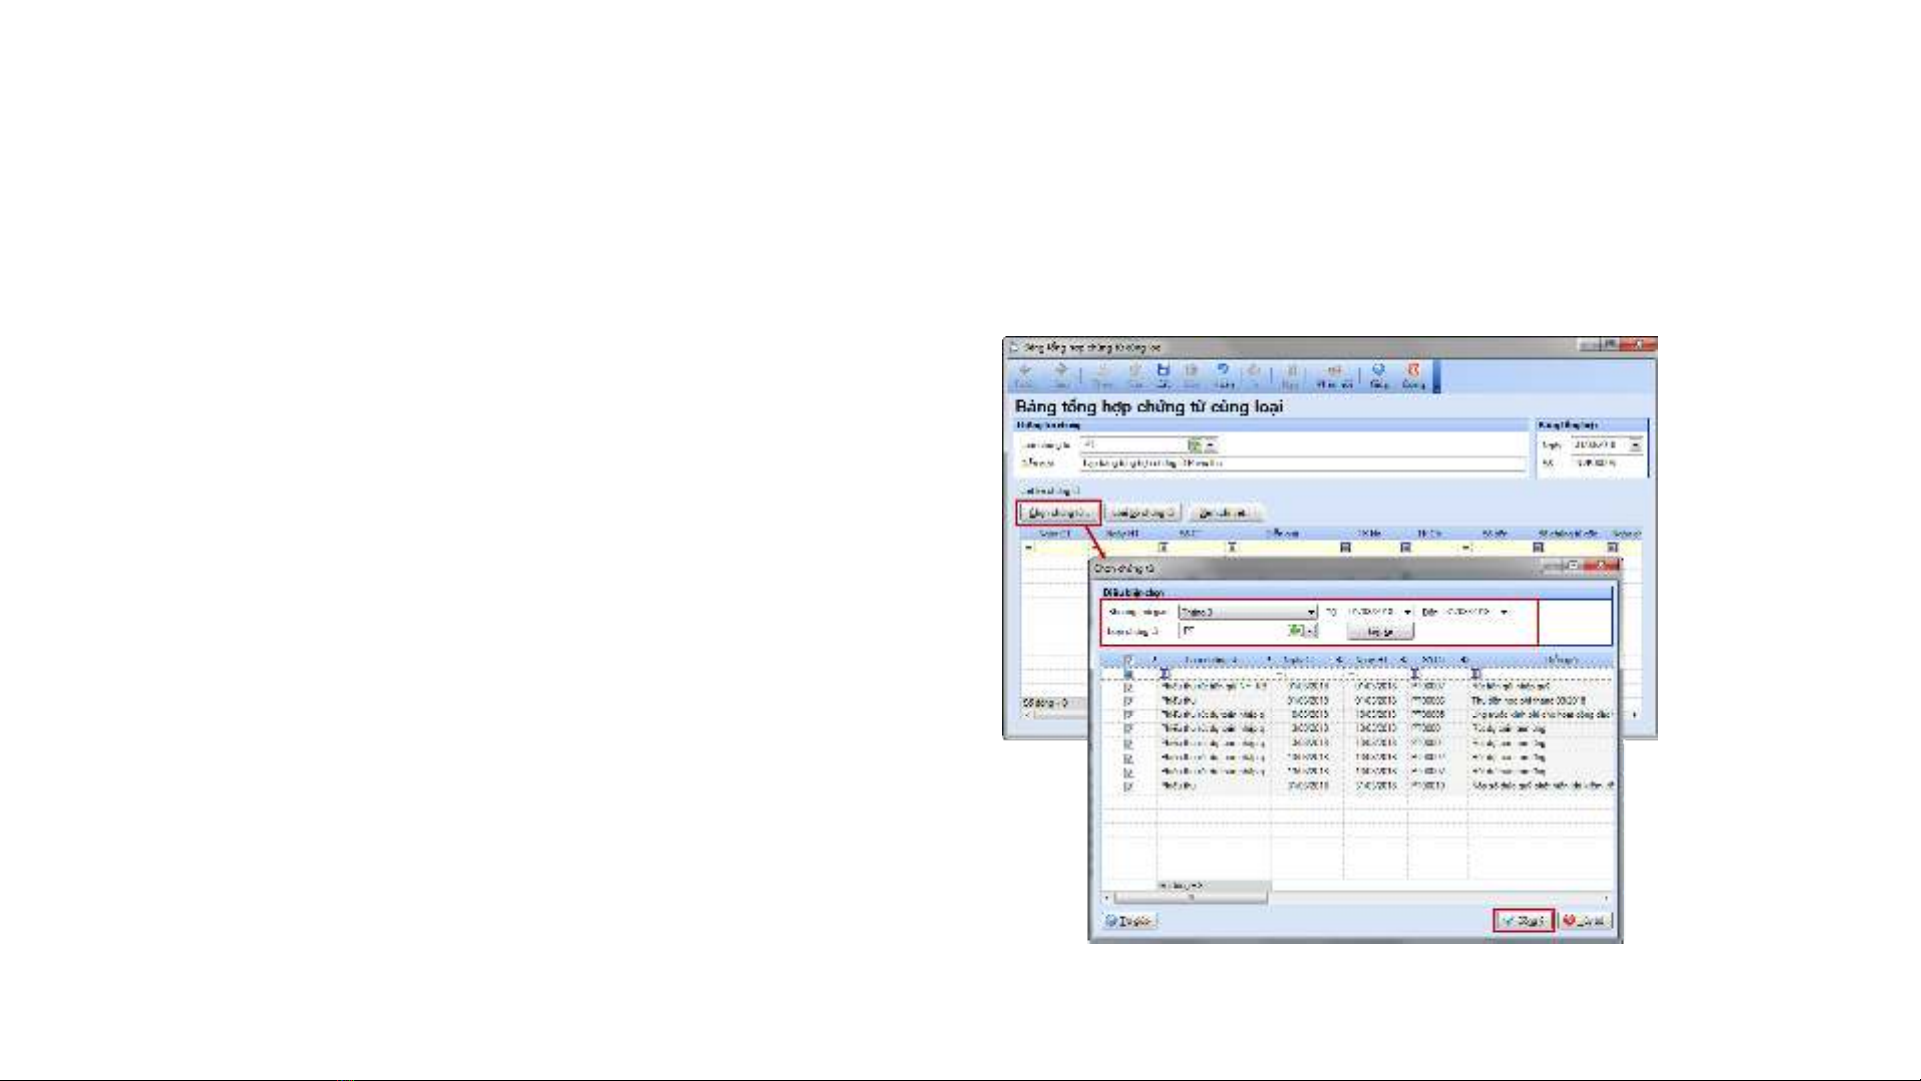Open the time period (Tháng 3) dropdown
1921x1081 pixels.
click(x=1311, y=612)
